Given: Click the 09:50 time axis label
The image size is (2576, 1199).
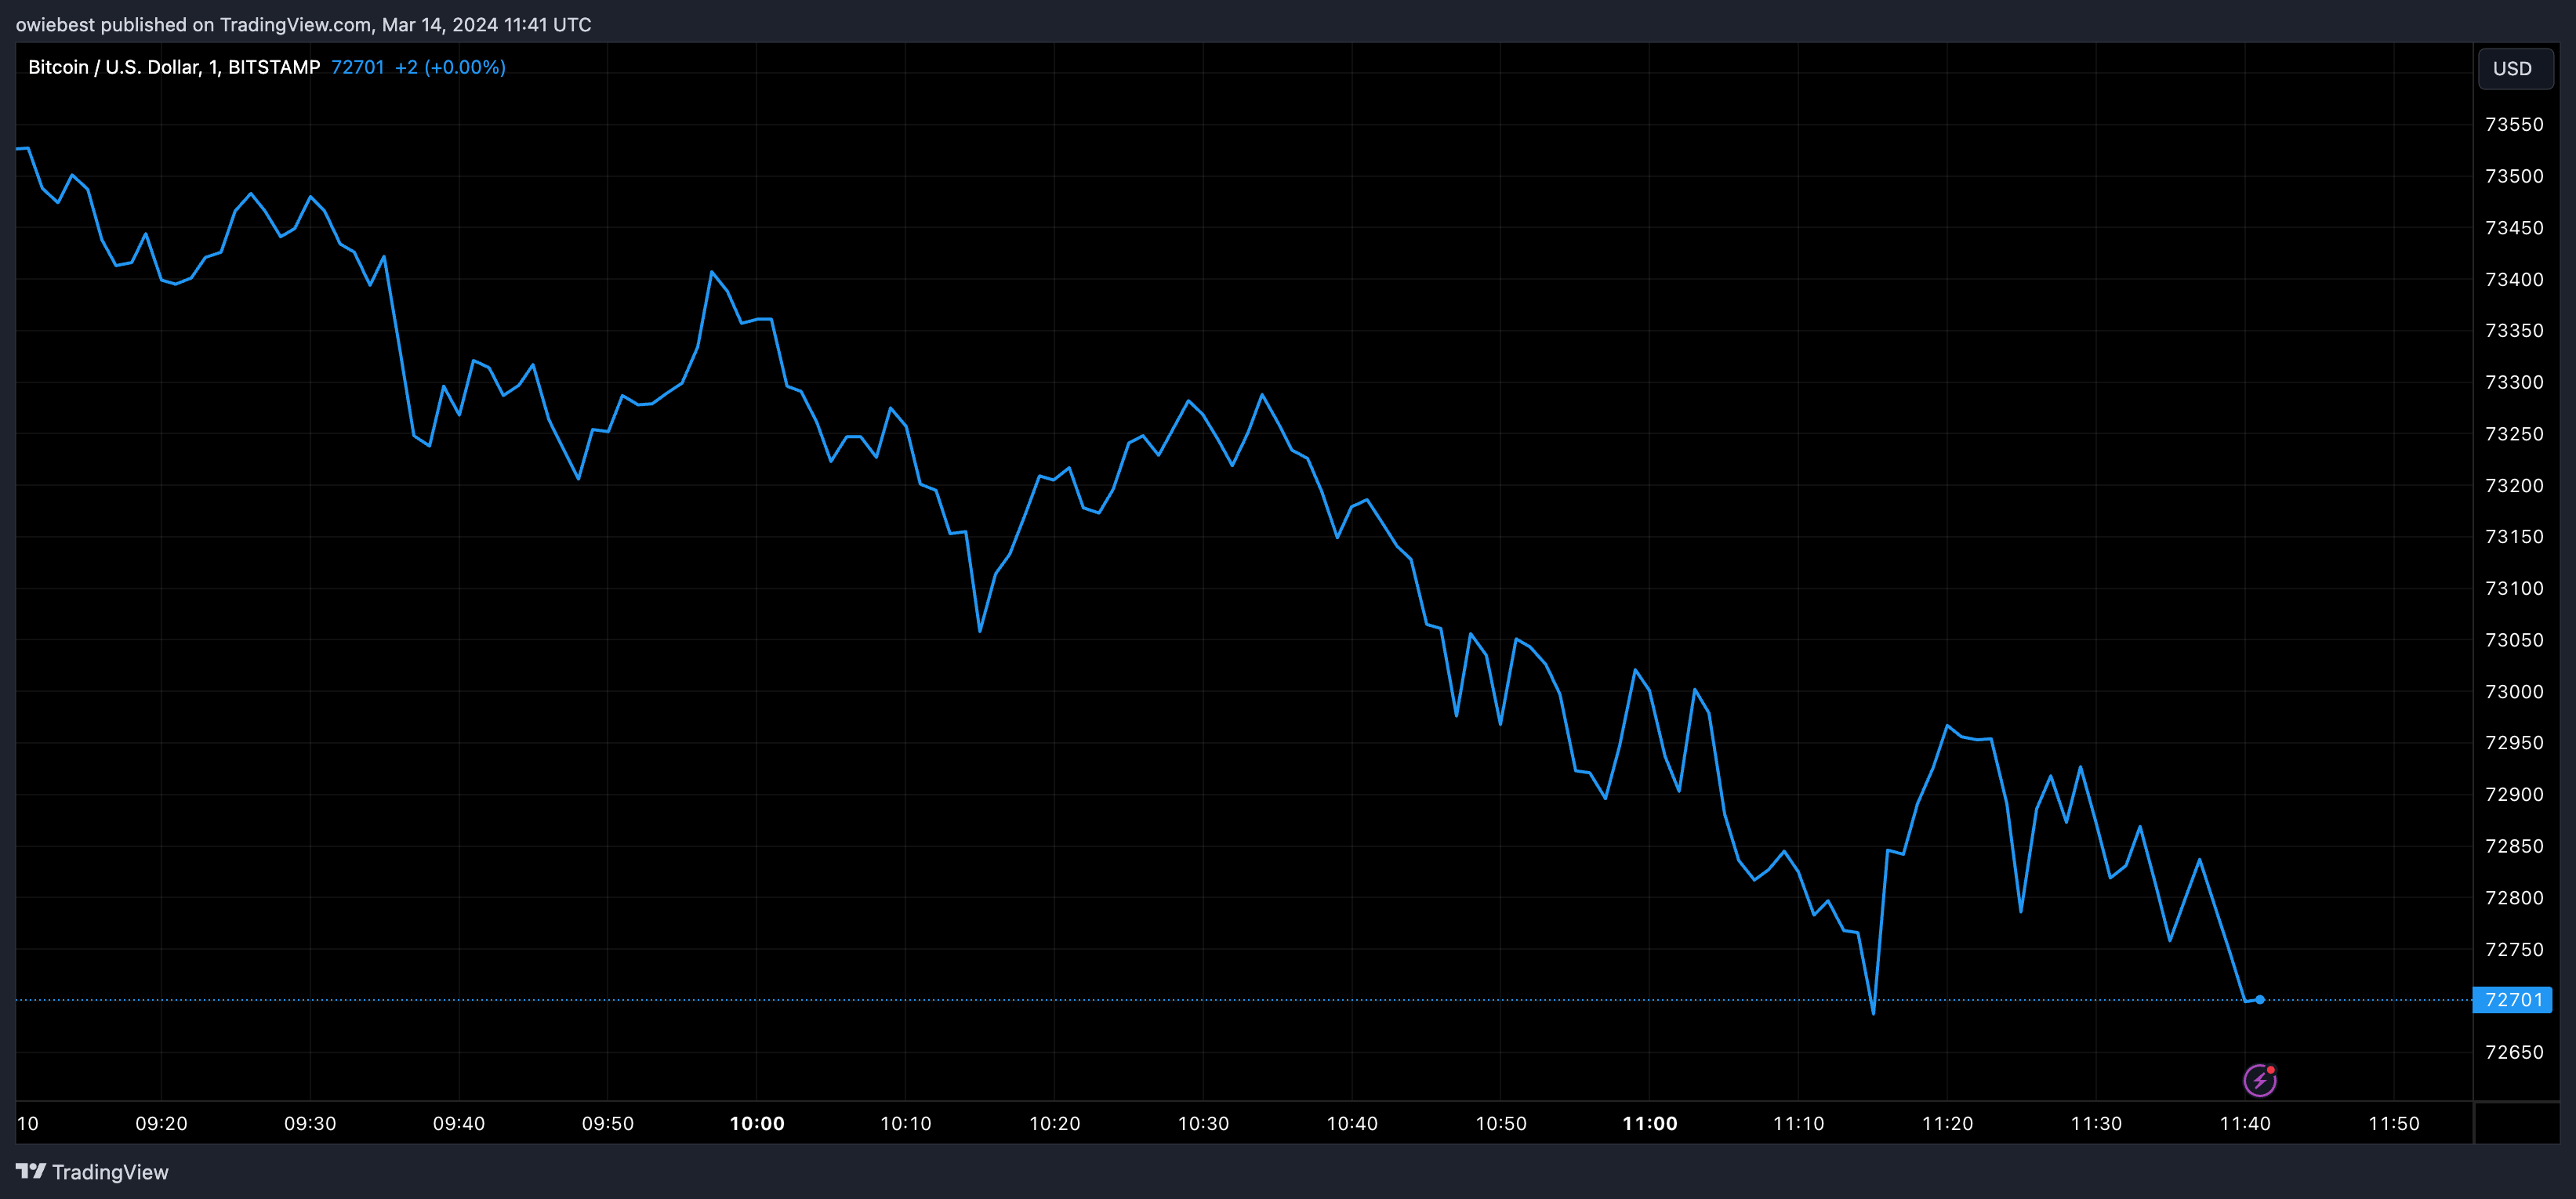Looking at the screenshot, I should click(608, 1123).
